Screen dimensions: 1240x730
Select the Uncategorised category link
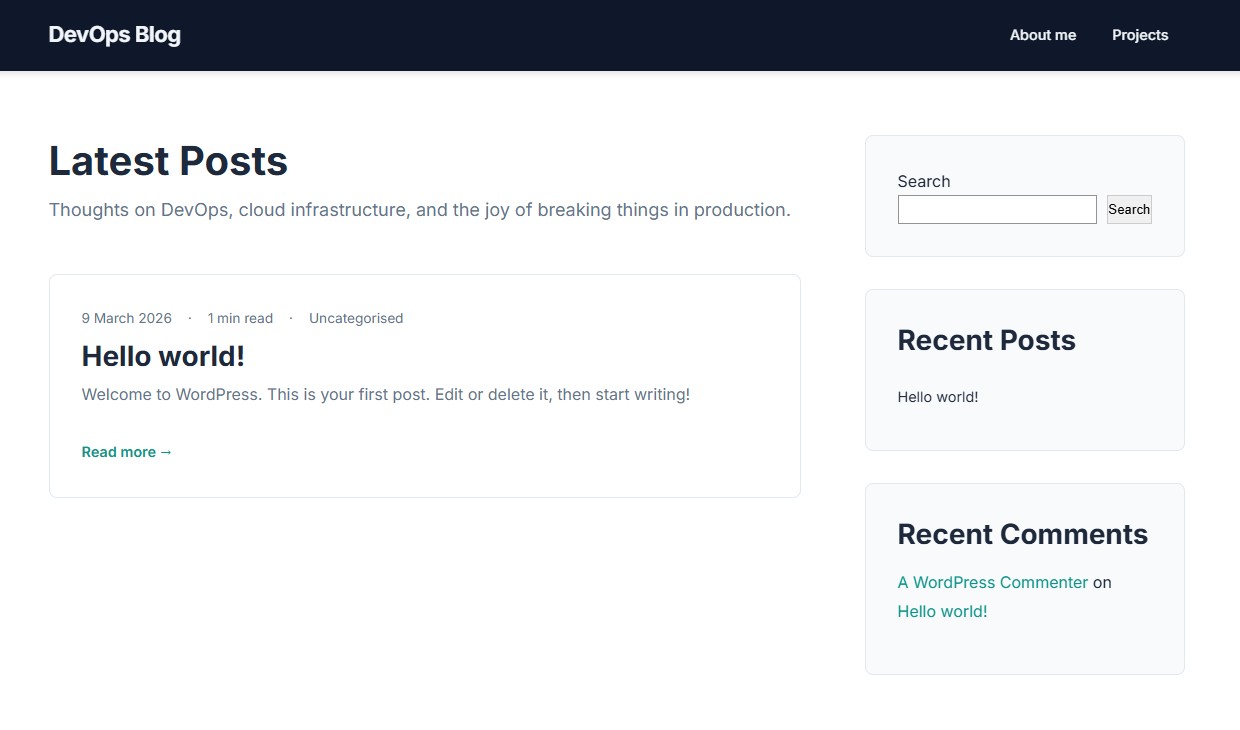click(355, 318)
